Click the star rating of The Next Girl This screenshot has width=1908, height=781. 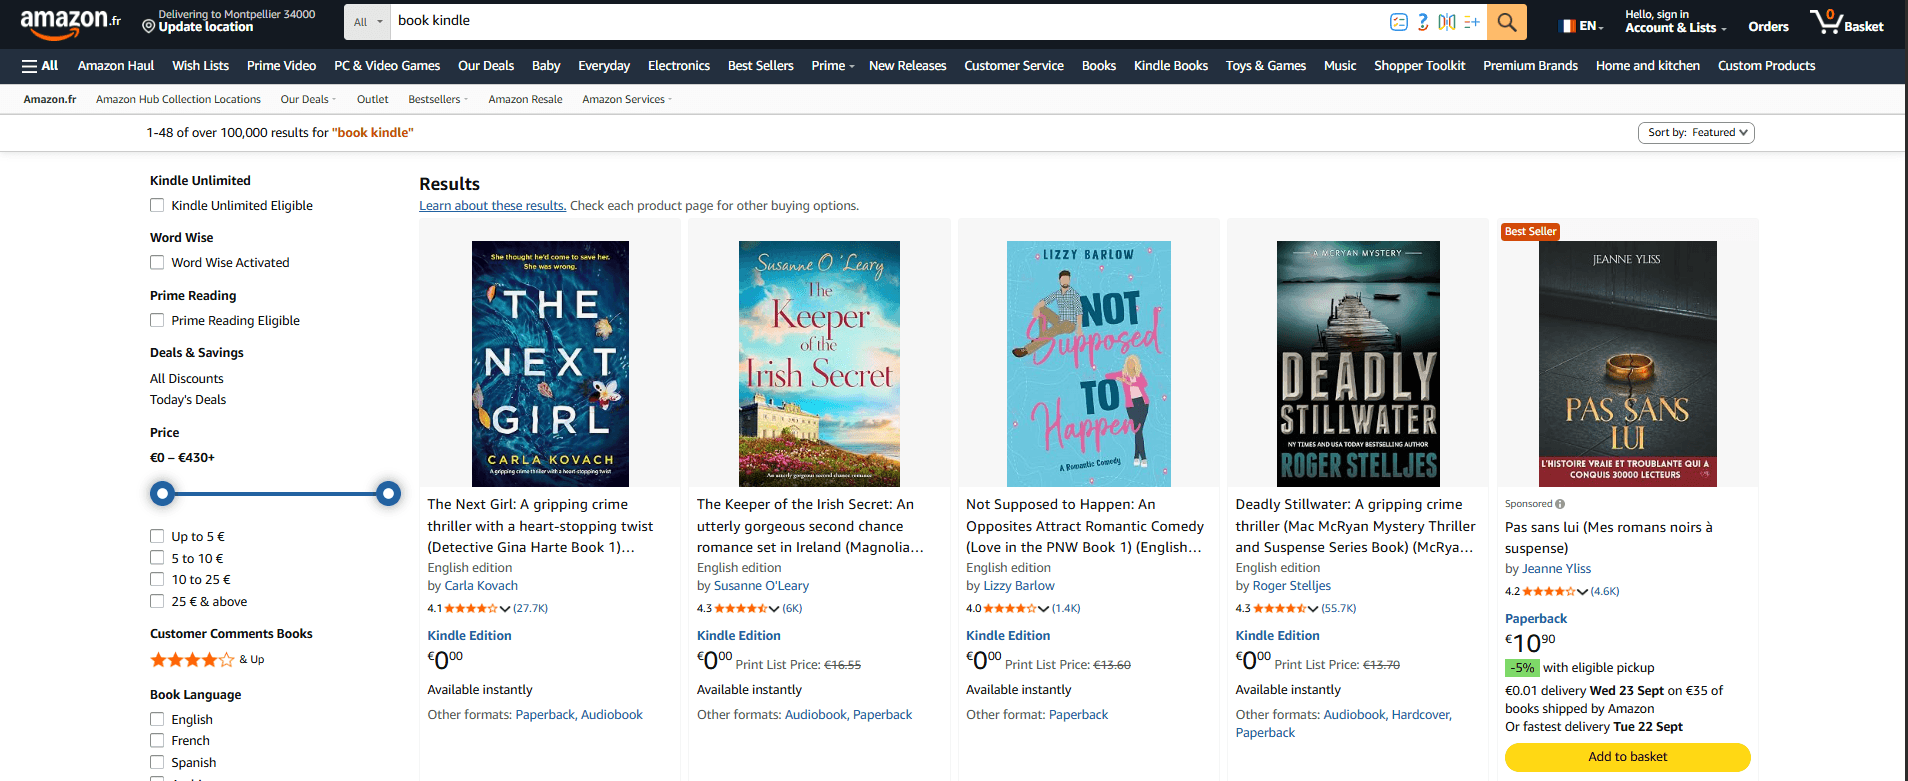click(x=471, y=608)
